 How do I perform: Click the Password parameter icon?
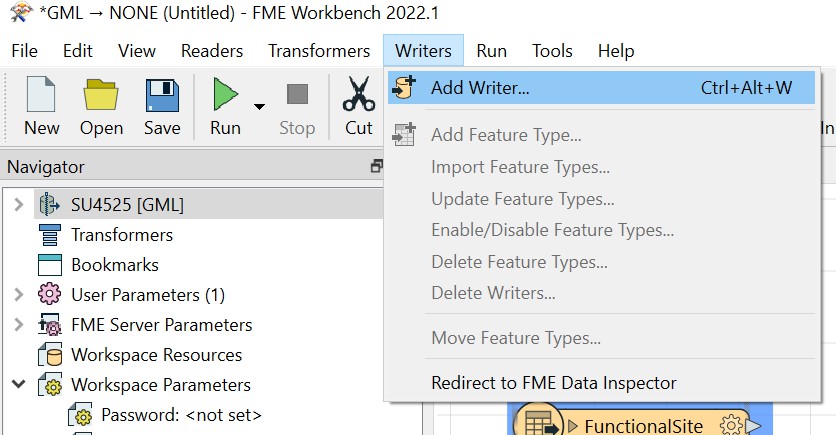(80, 415)
